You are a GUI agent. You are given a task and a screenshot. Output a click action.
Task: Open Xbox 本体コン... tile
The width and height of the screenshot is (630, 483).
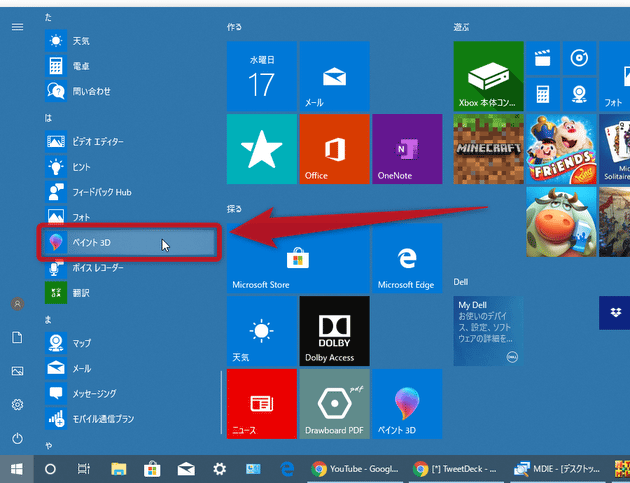489,76
